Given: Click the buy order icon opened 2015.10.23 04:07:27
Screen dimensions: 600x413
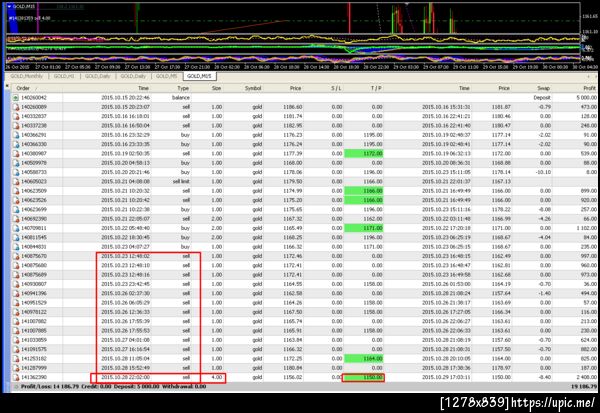Looking at the screenshot, I should coord(16,247).
